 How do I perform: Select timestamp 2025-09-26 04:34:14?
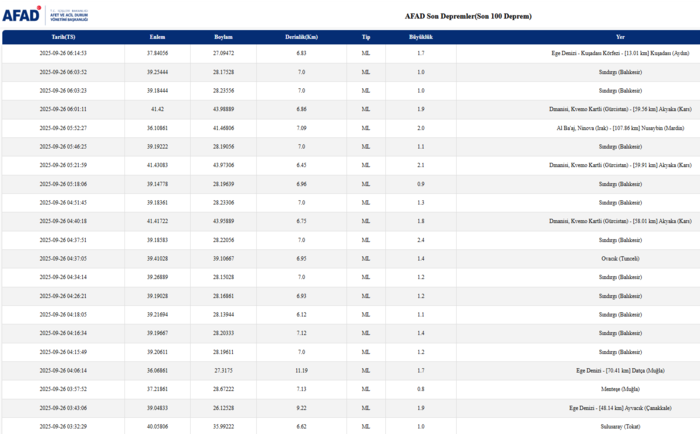(63, 277)
